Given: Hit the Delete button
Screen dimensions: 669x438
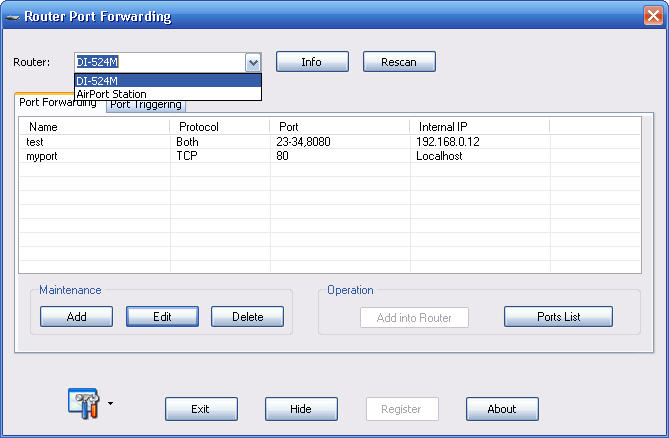Looking at the screenshot, I should tap(247, 317).
